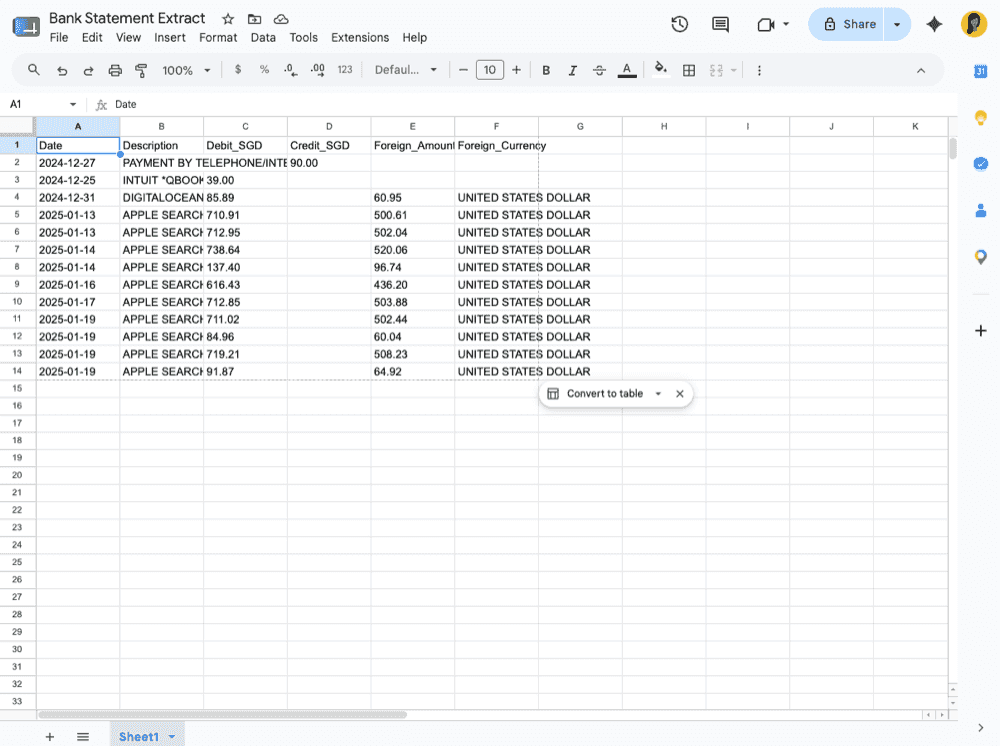Image resolution: width=1000 pixels, height=746 pixels.
Task: Expand the Share options arrow
Action: click(897, 24)
